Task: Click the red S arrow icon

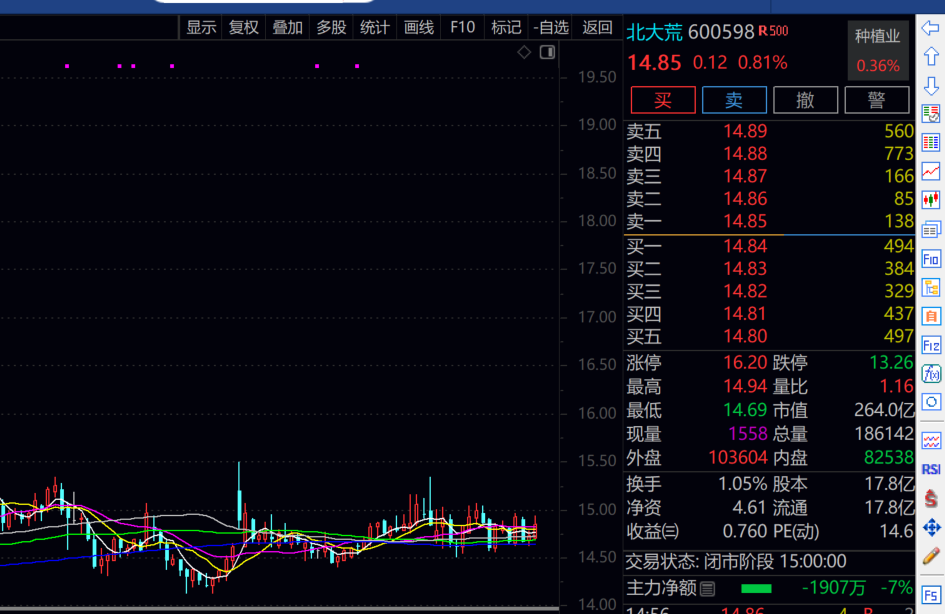Action: [931, 498]
